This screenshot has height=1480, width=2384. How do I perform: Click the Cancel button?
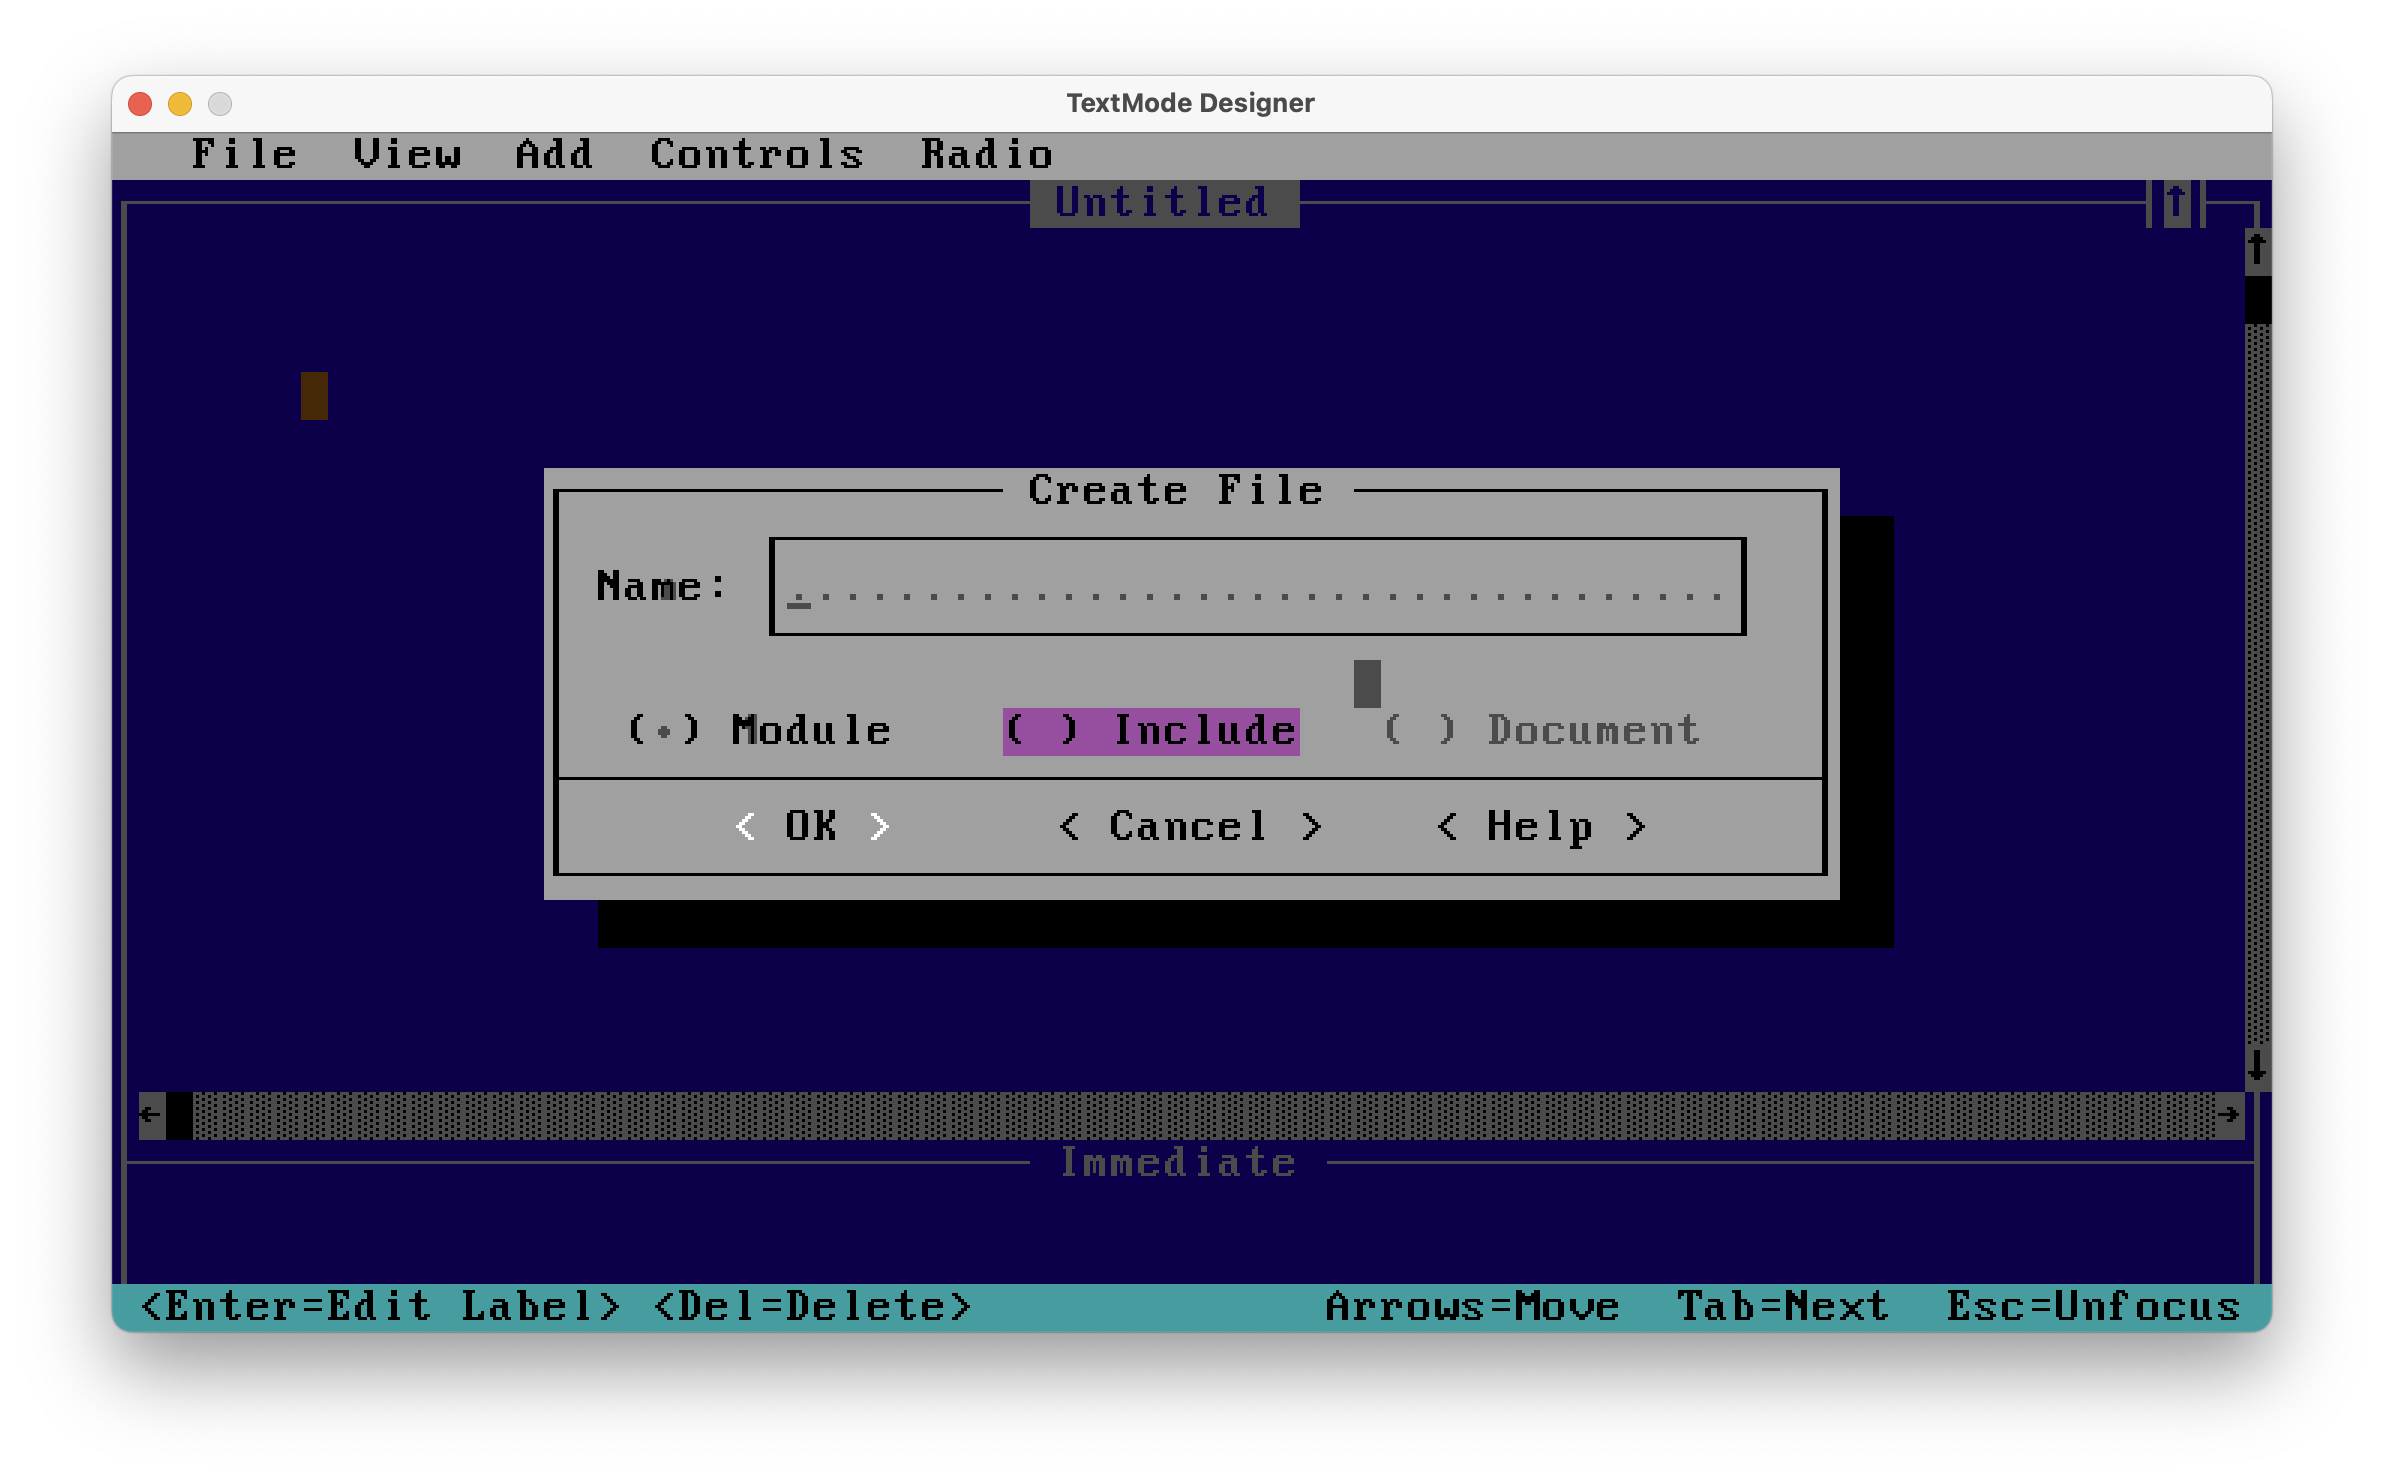point(1190,827)
